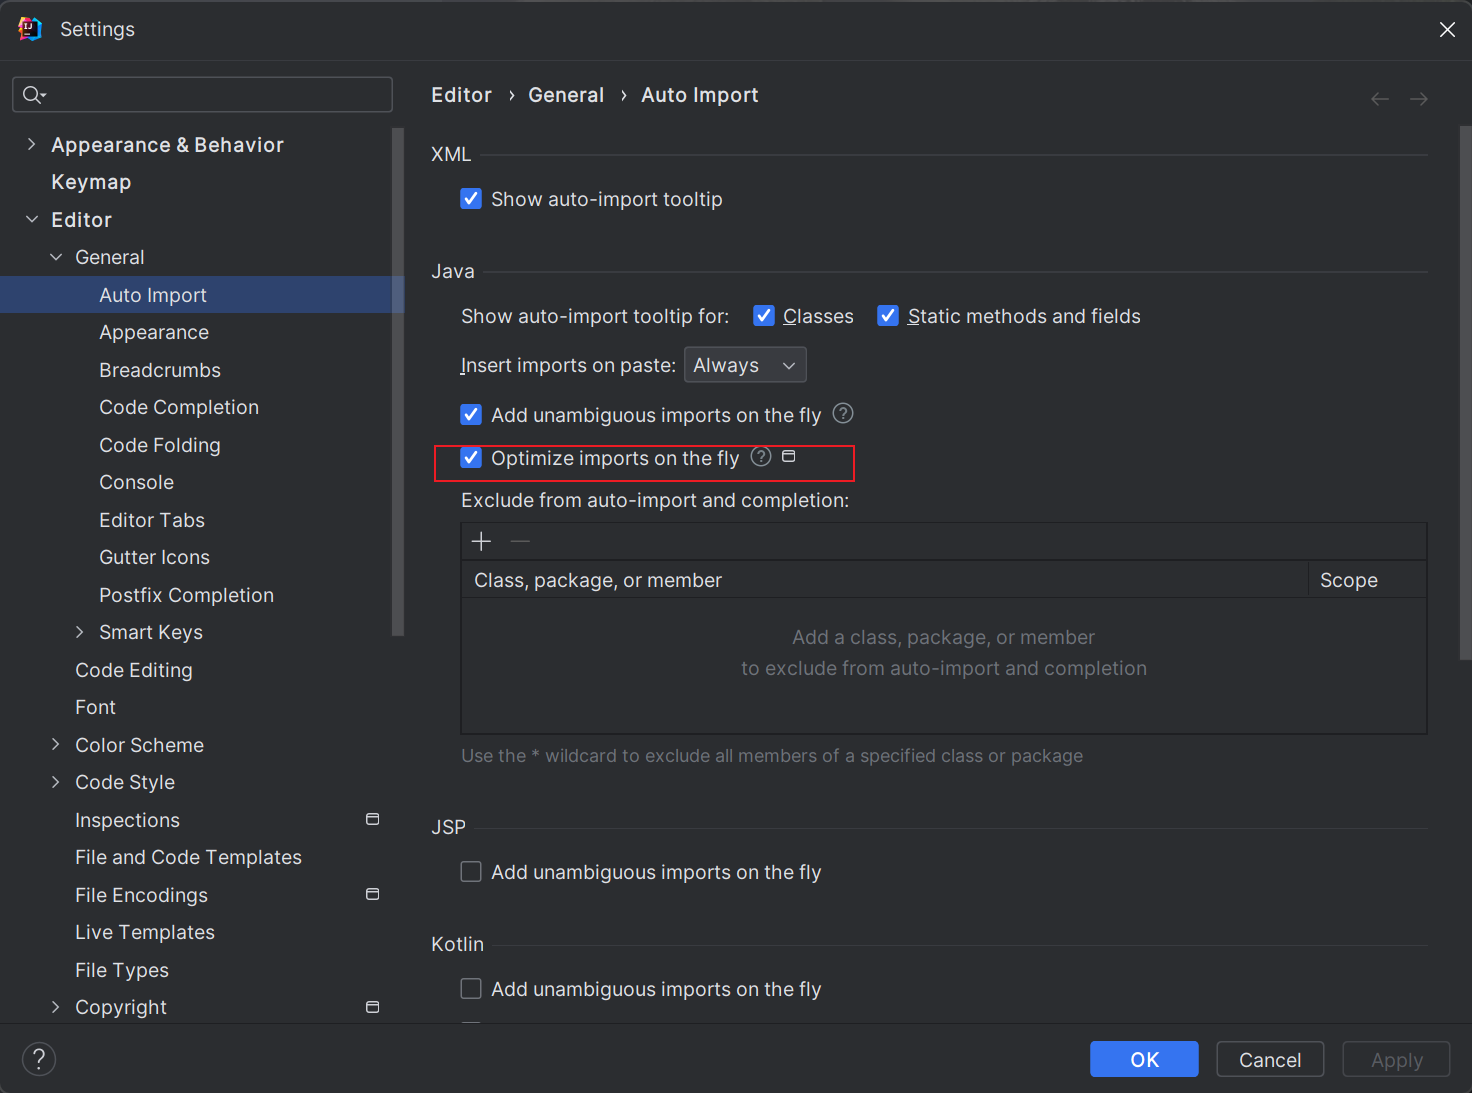
Task: Click help icon beside Optimize imports
Action: pyautogui.click(x=761, y=457)
